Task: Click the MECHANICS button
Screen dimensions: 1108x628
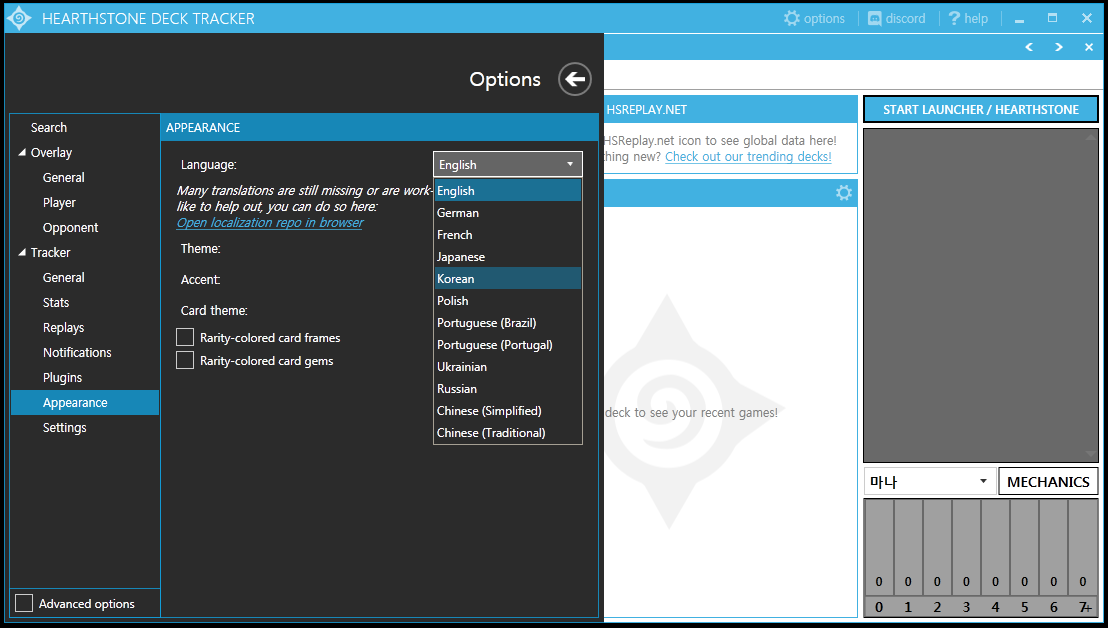Action: (x=1048, y=482)
